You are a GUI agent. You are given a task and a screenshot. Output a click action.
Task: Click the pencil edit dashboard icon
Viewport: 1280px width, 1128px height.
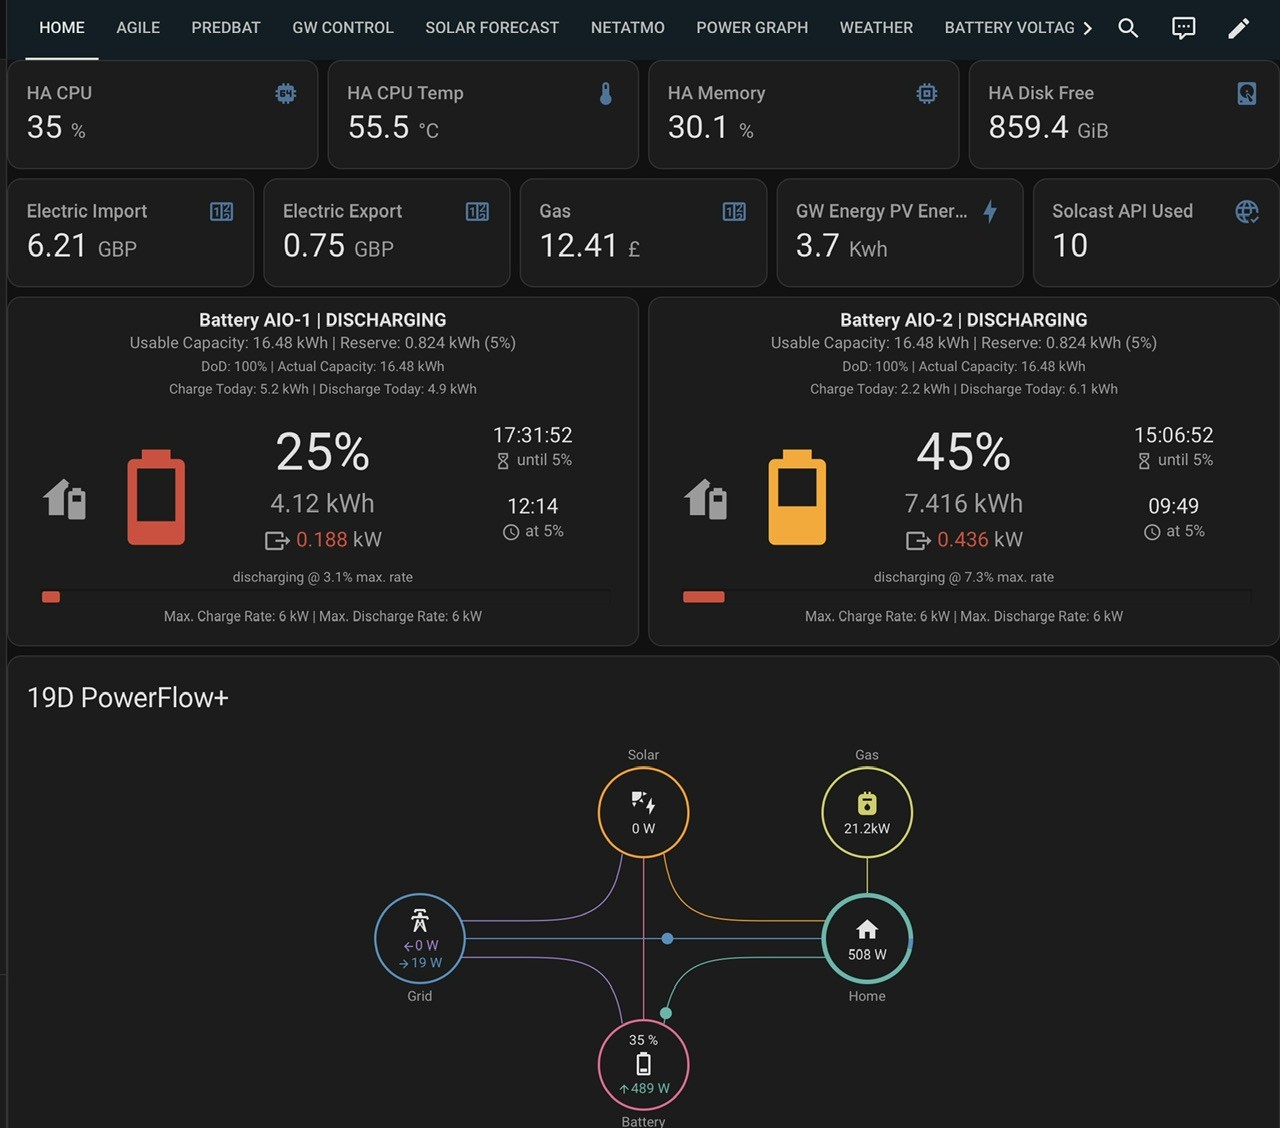click(x=1238, y=28)
